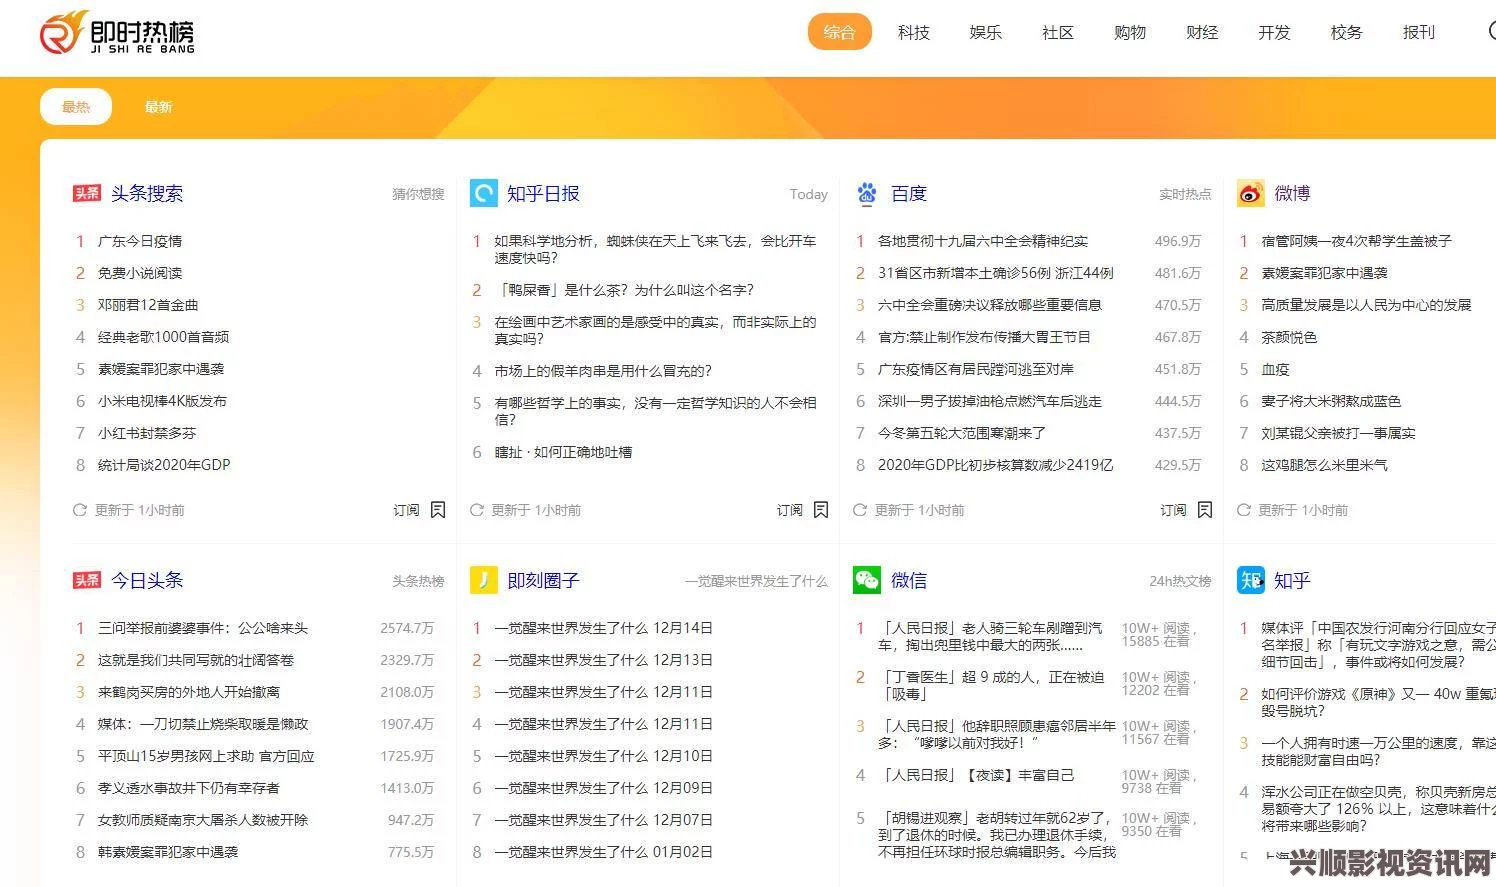Click refresh icon in 知乎日报 card
This screenshot has width=1496, height=887.
(477, 510)
